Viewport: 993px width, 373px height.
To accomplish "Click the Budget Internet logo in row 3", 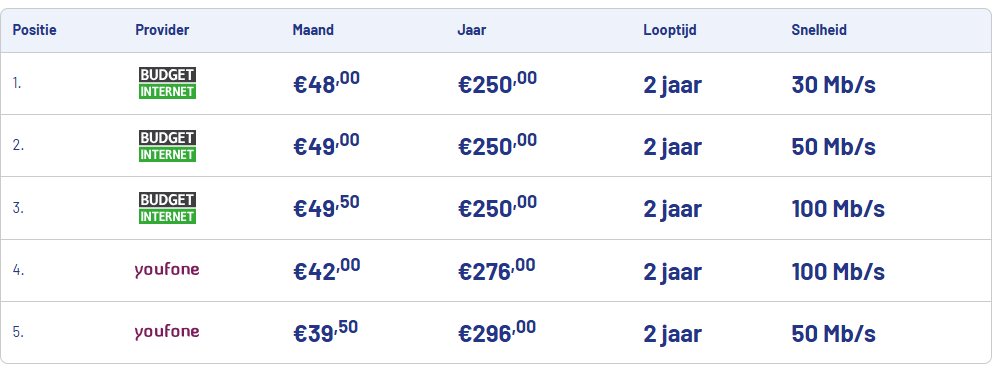I will pyautogui.click(x=167, y=208).
